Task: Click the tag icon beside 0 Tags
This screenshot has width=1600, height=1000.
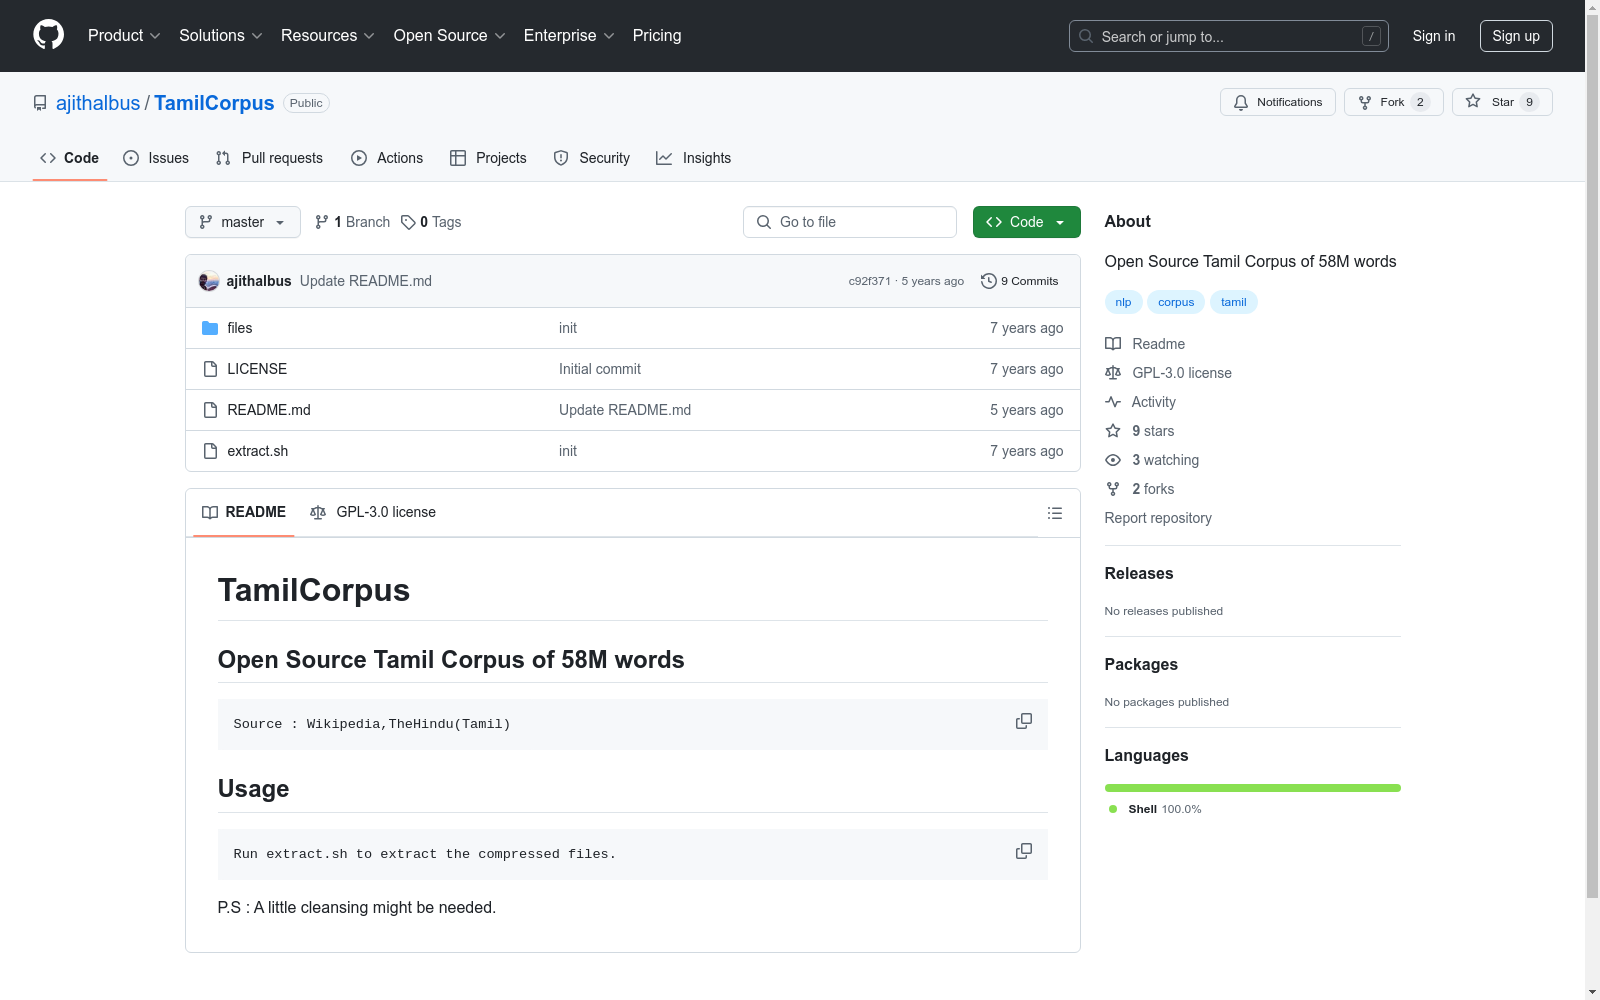Action: pos(408,222)
